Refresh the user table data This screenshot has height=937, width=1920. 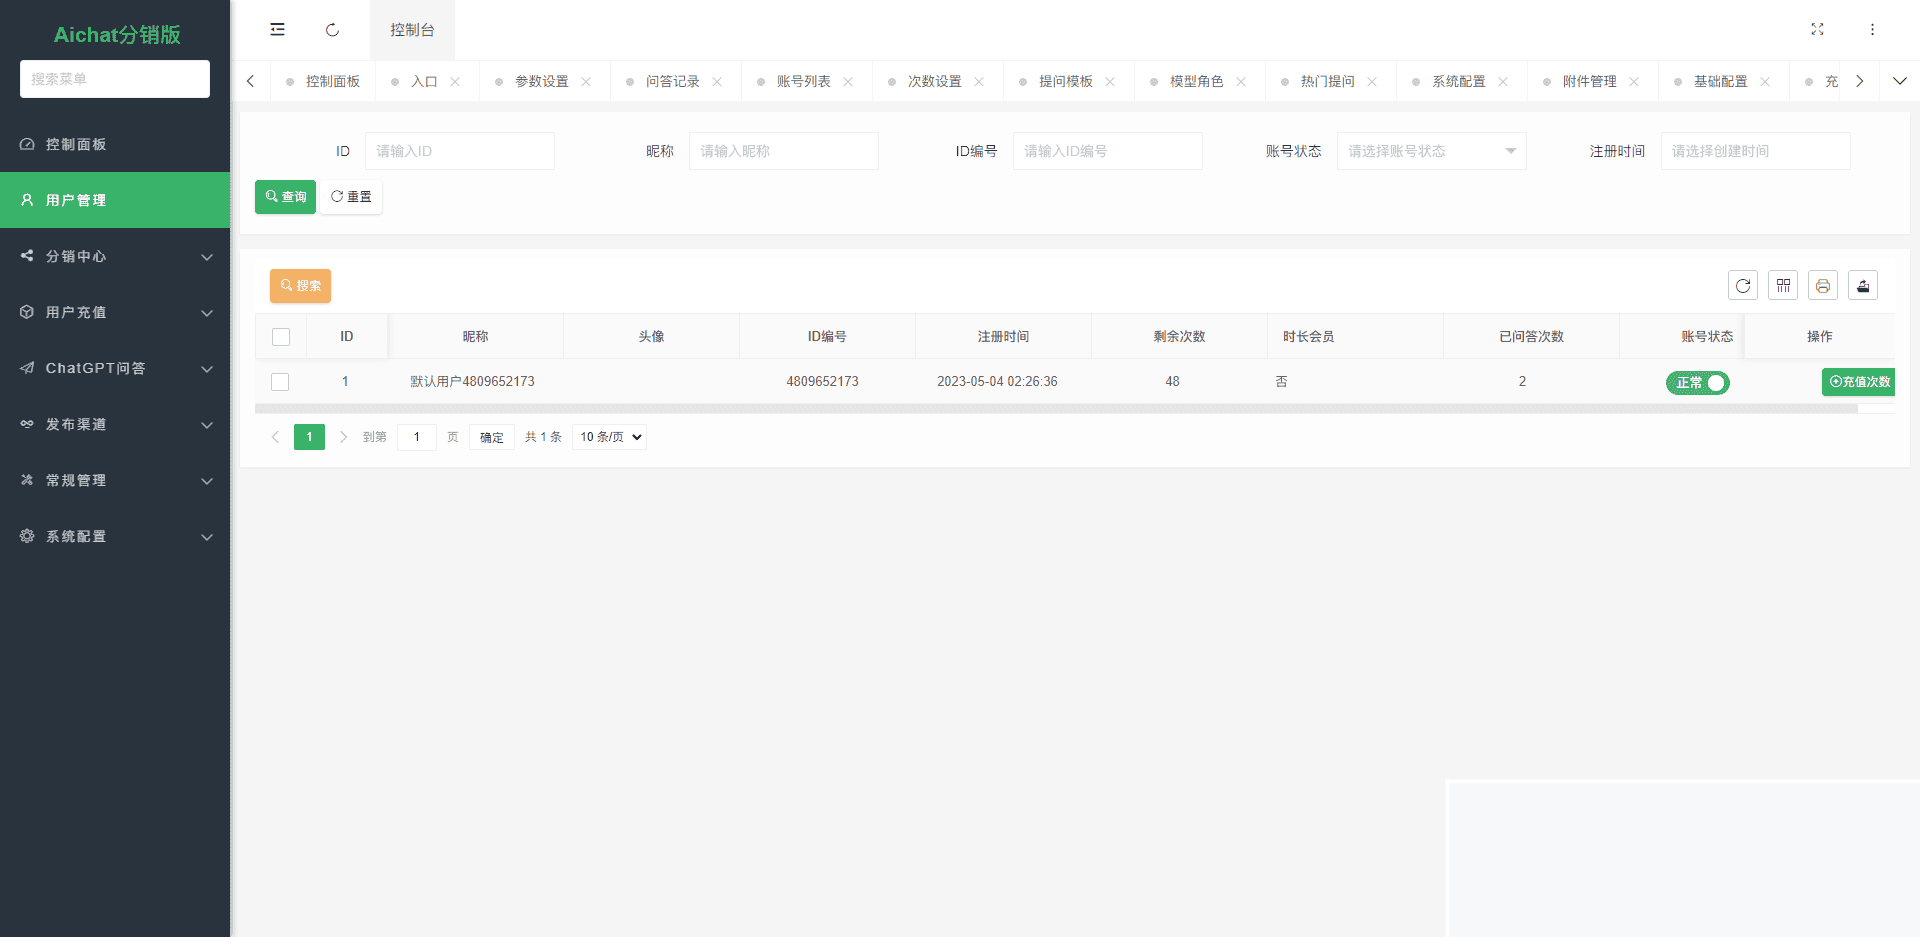tap(1743, 285)
